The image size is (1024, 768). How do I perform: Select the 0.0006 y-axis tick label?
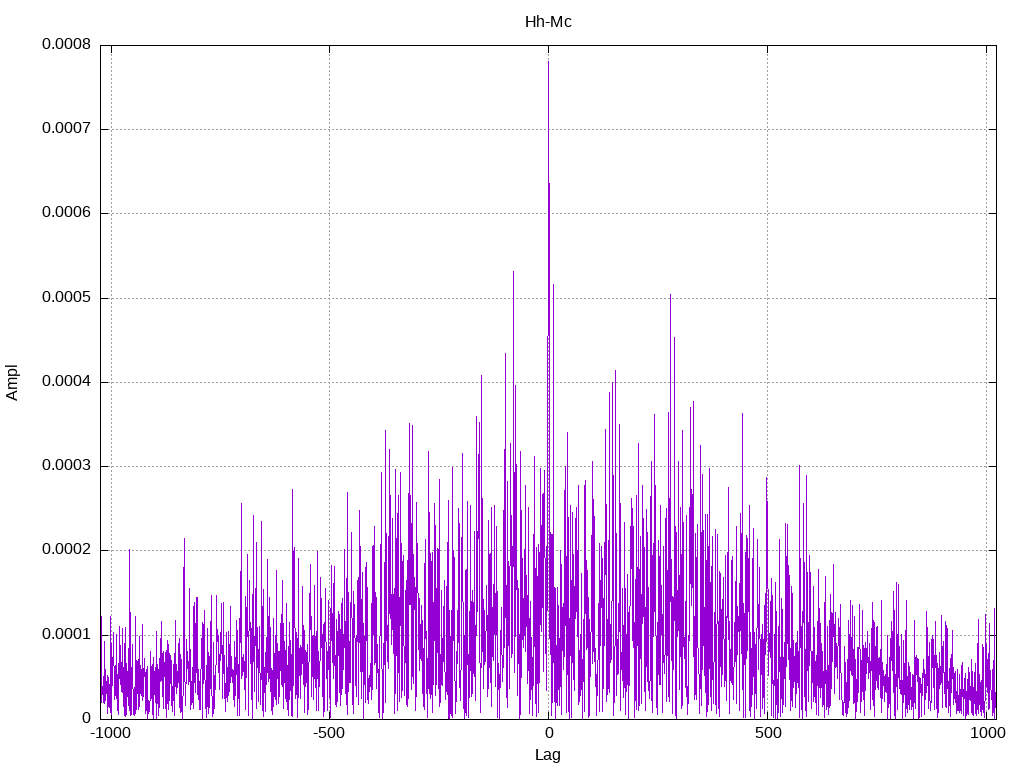click(67, 212)
